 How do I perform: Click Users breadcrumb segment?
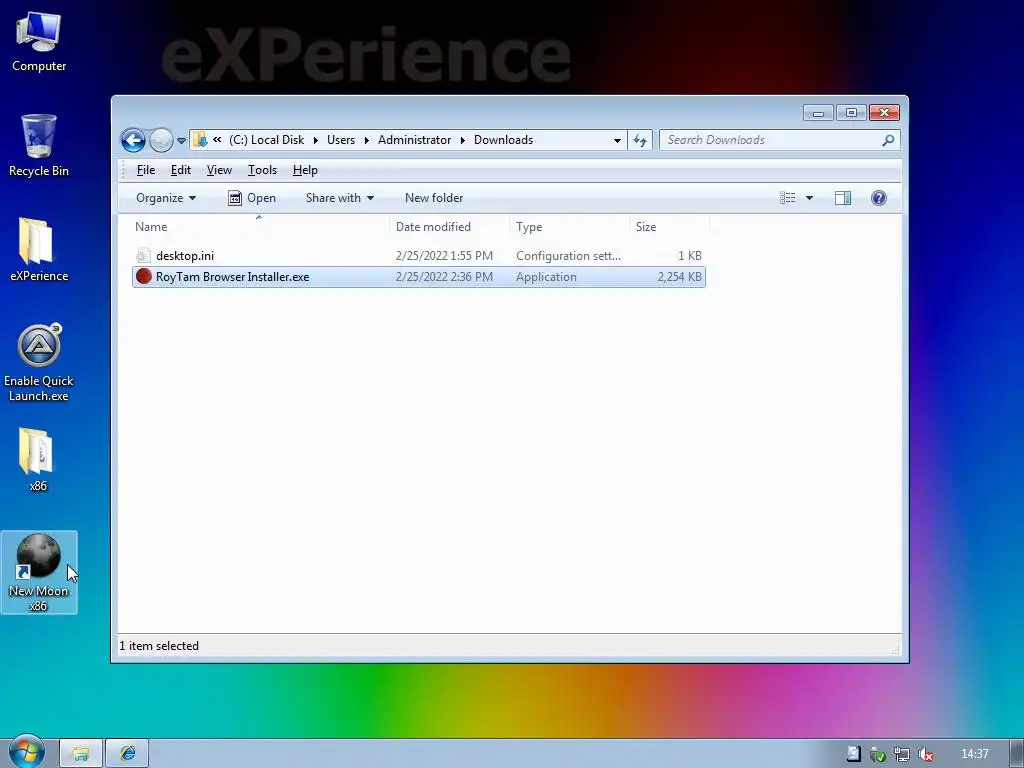341,140
